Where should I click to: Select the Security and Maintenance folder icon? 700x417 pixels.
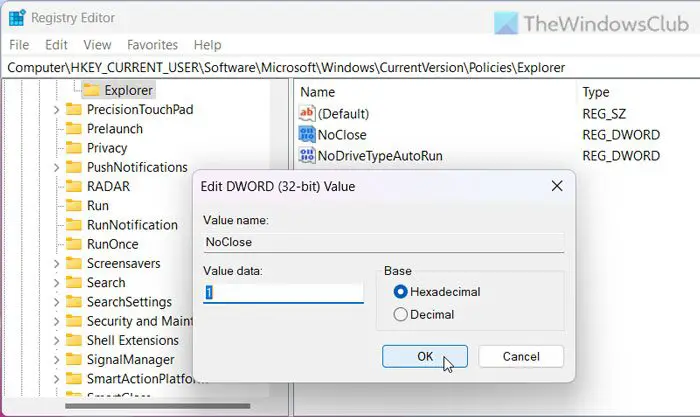coord(74,321)
